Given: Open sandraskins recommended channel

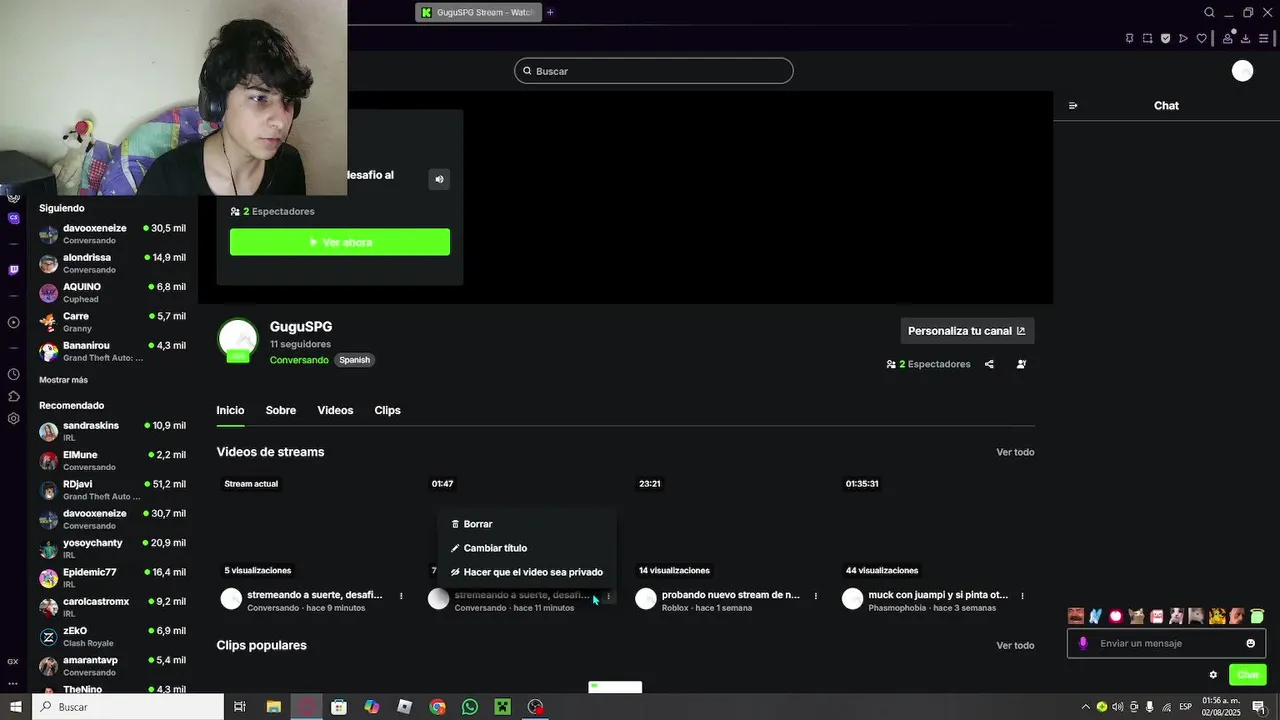Looking at the screenshot, I should pyautogui.click(x=112, y=431).
